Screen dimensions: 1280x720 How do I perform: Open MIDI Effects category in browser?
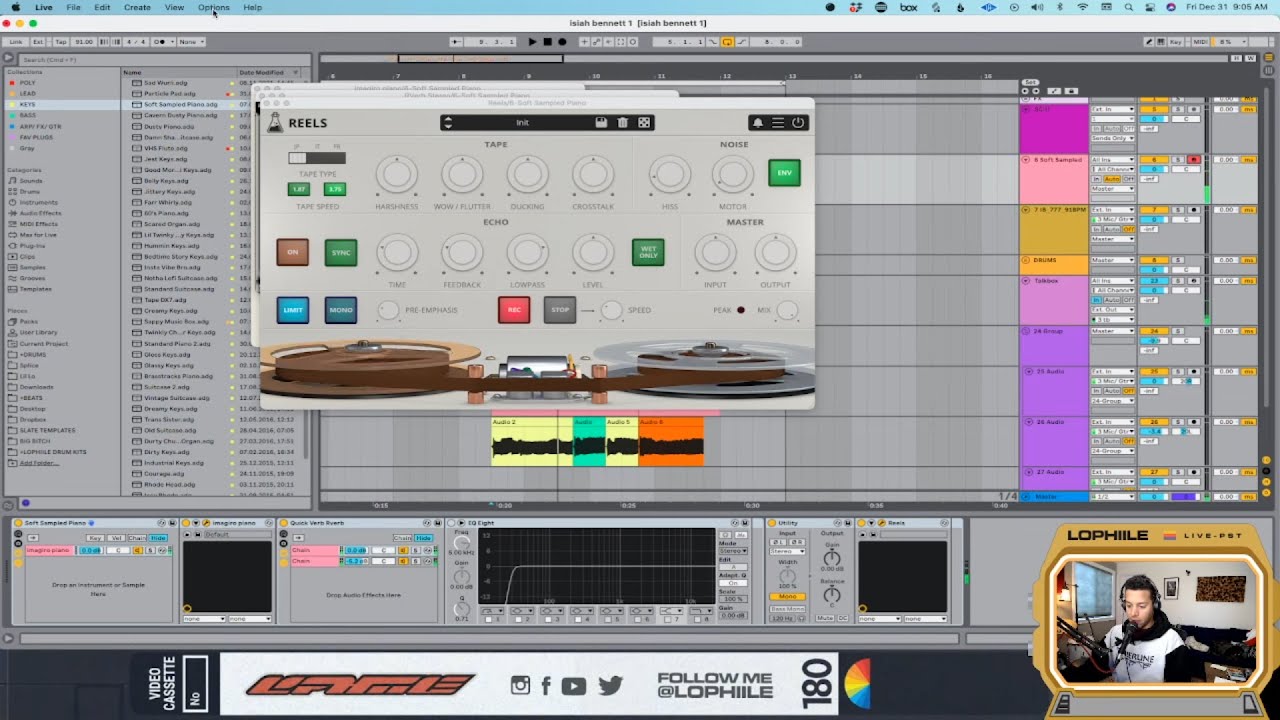tap(39, 224)
